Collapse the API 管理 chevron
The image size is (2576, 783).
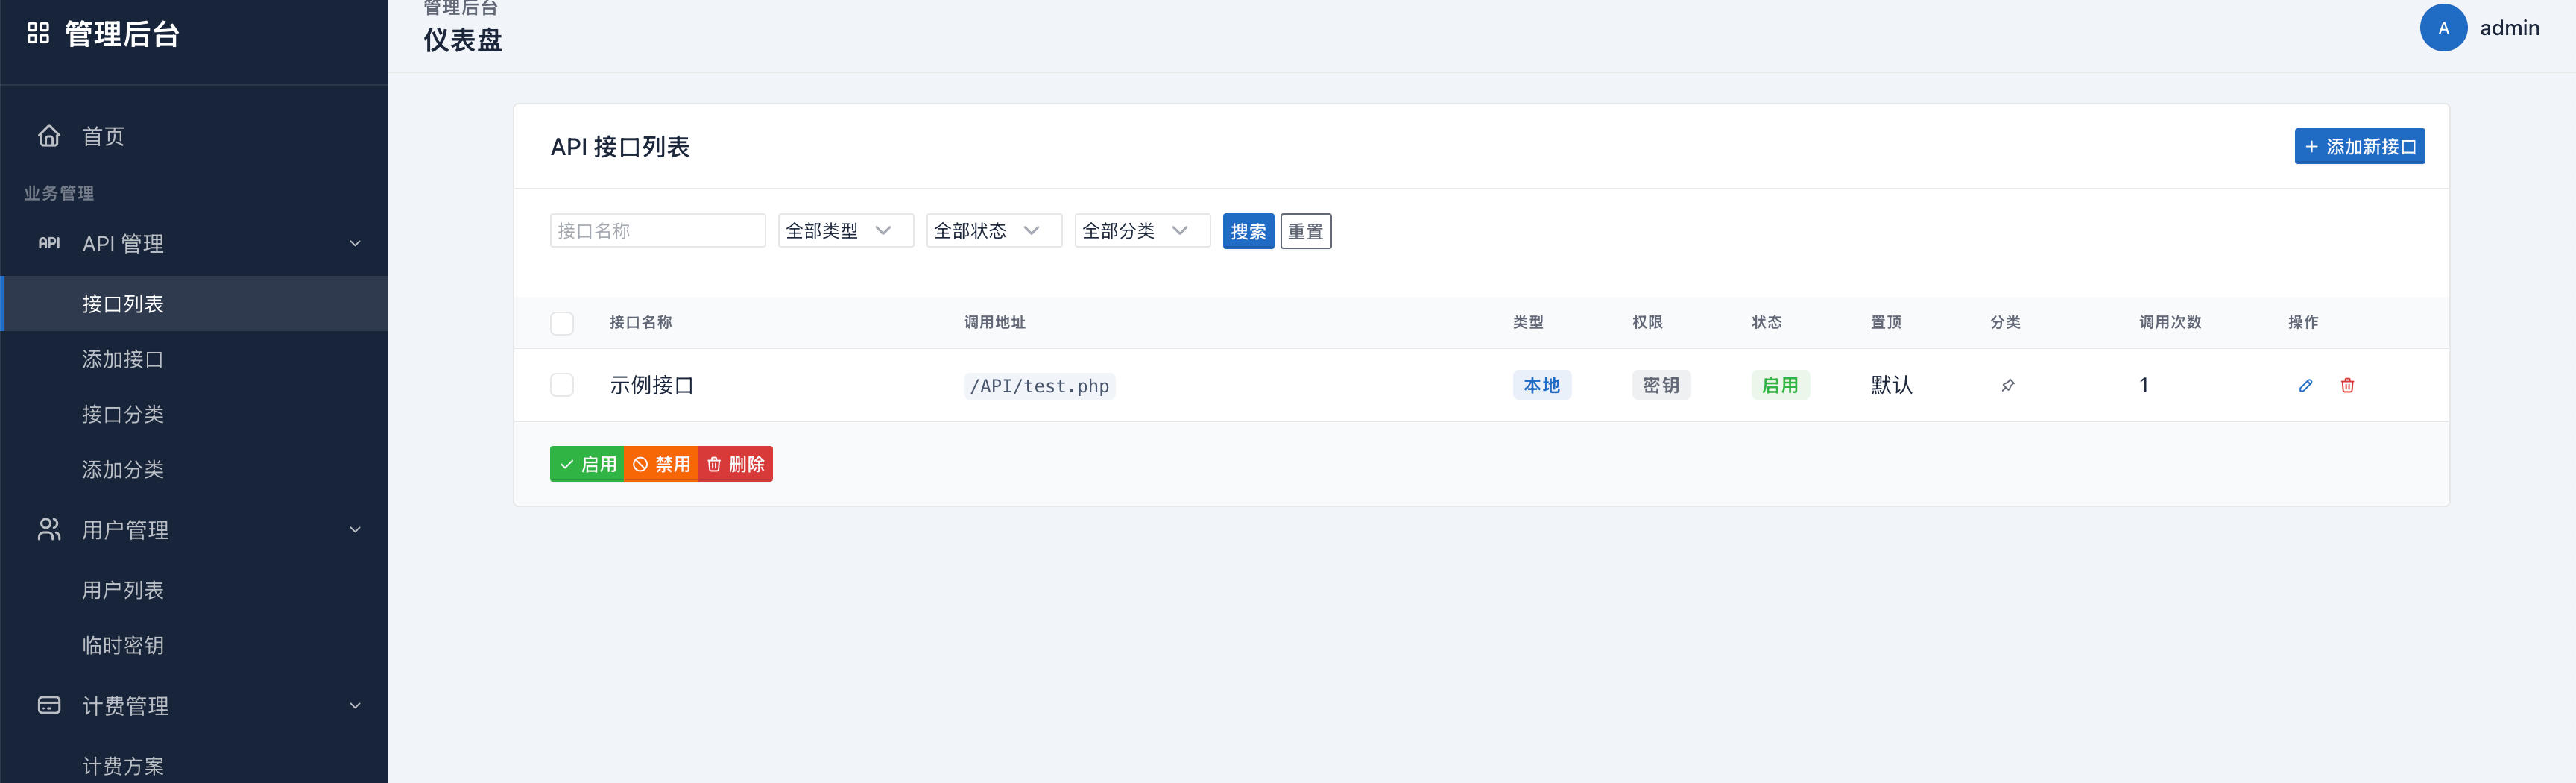[355, 243]
